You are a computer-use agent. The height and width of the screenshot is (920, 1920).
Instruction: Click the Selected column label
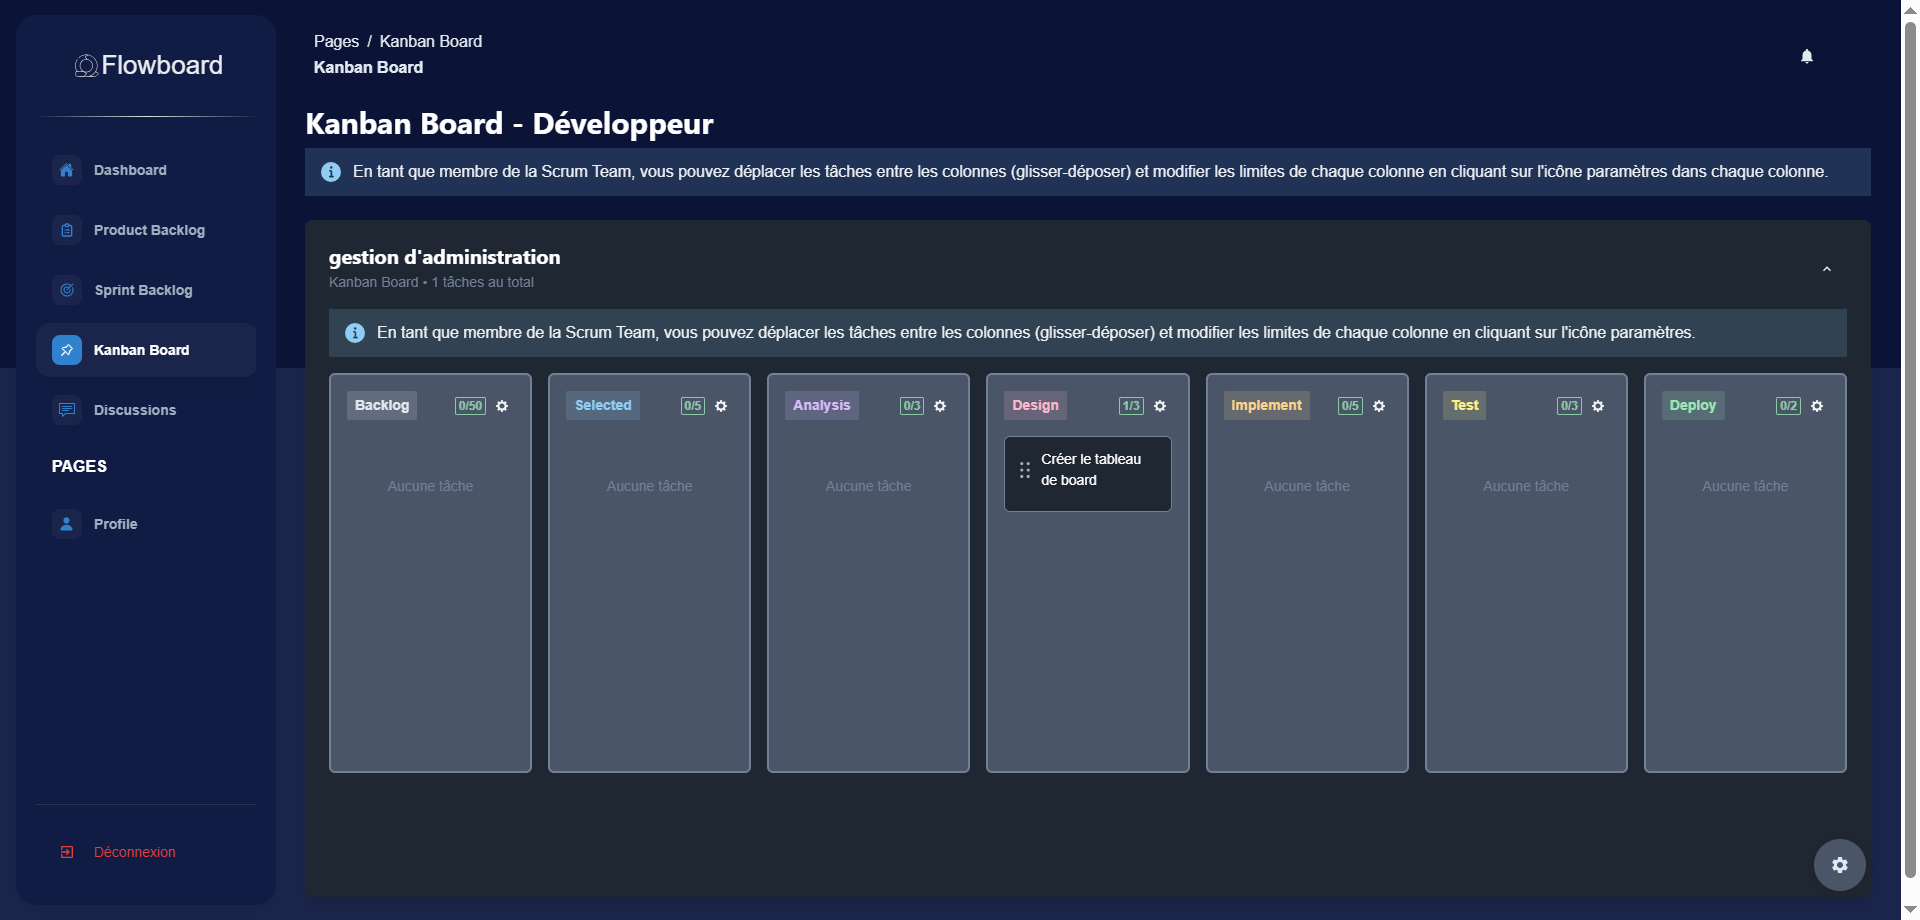point(603,405)
